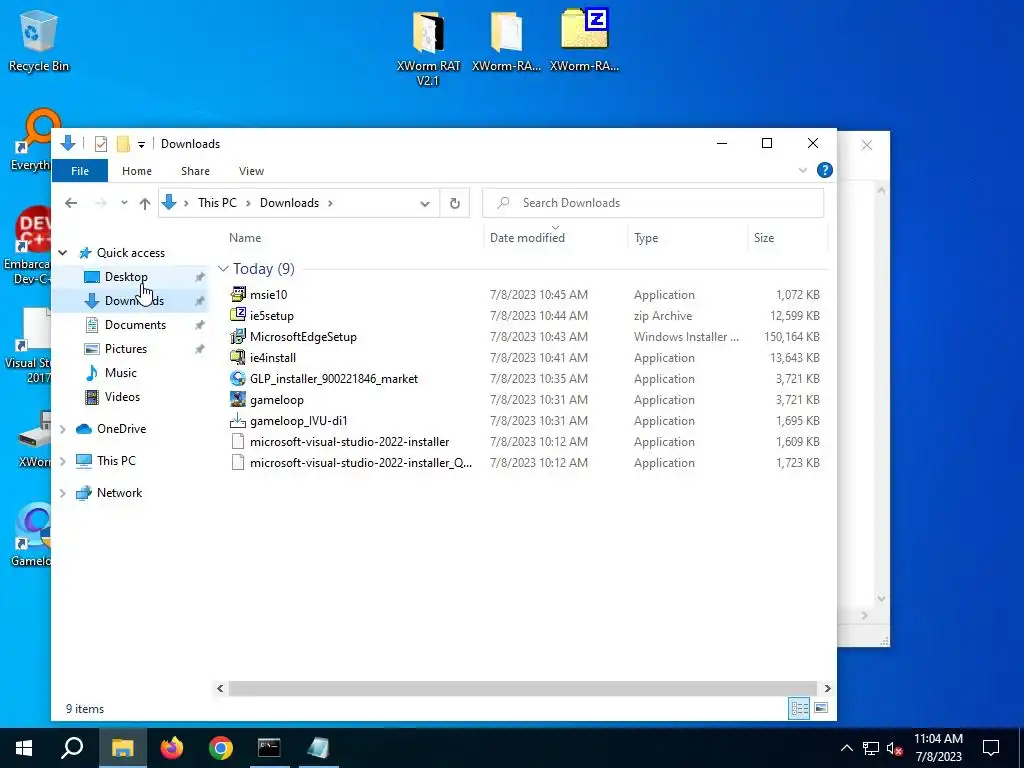
Task: Click Downloads in the address breadcrumb
Action: [289, 203]
